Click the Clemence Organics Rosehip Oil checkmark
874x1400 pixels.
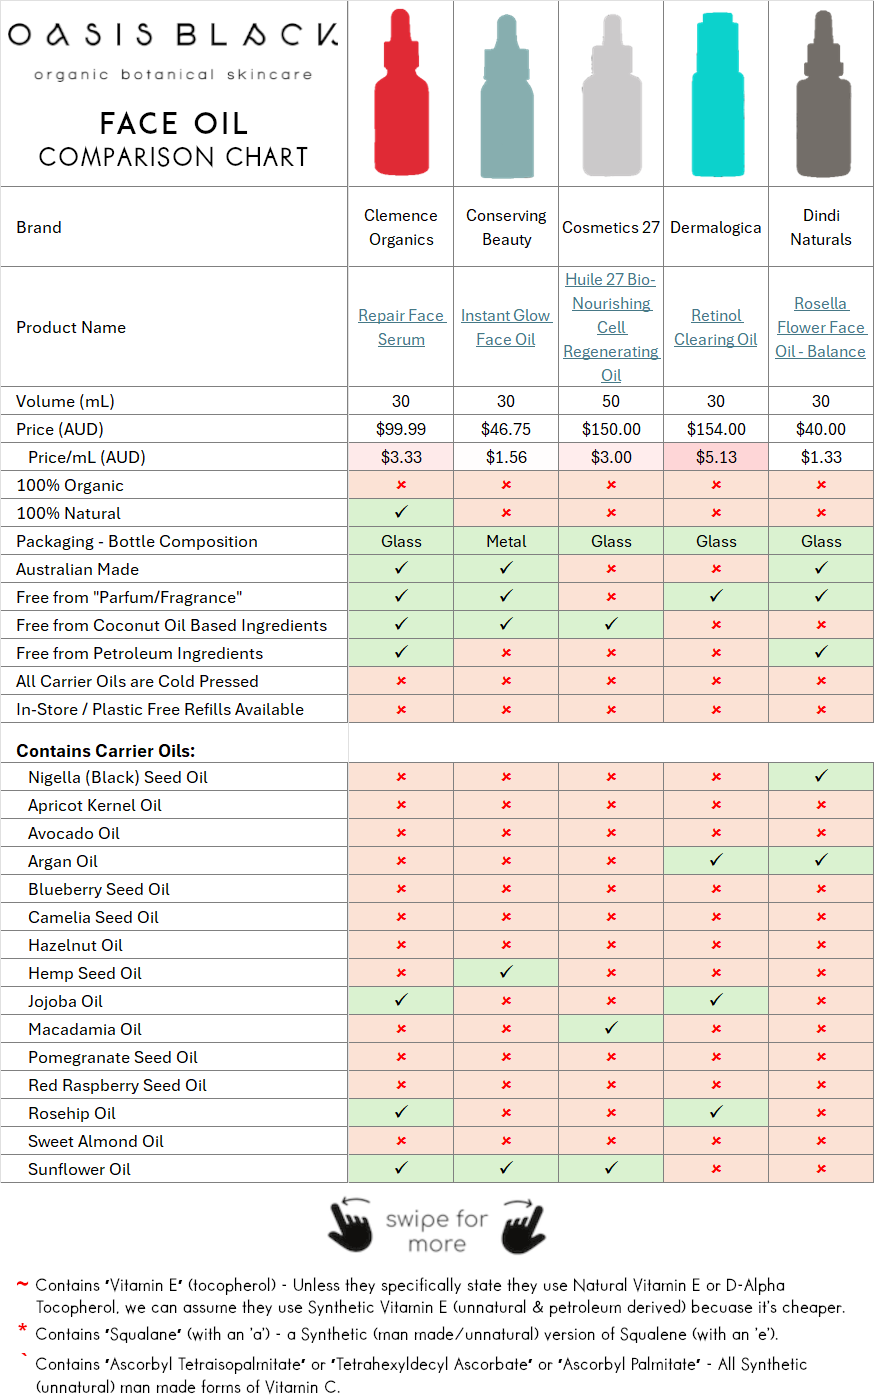pyautogui.click(x=401, y=1112)
